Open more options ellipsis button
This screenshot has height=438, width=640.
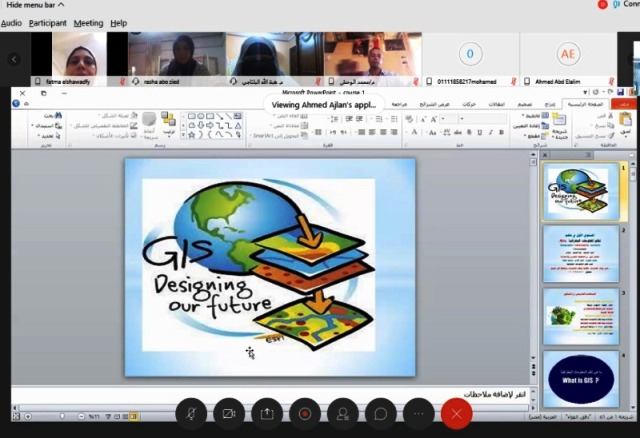(x=419, y=413)
